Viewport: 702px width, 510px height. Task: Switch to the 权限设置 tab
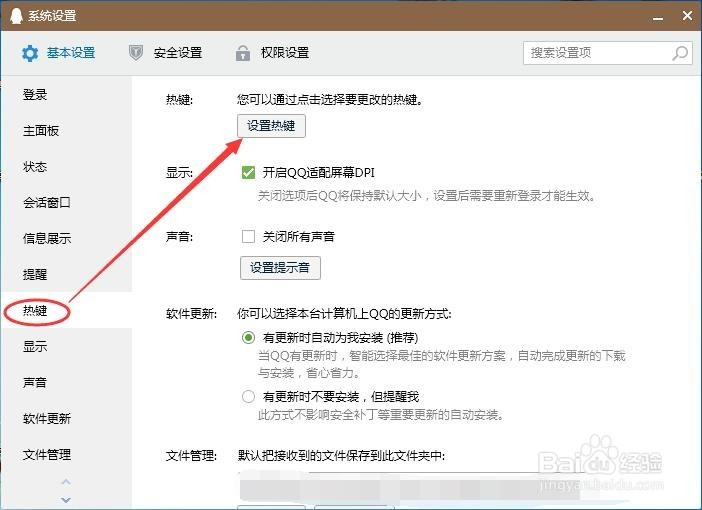pos(273,53)
